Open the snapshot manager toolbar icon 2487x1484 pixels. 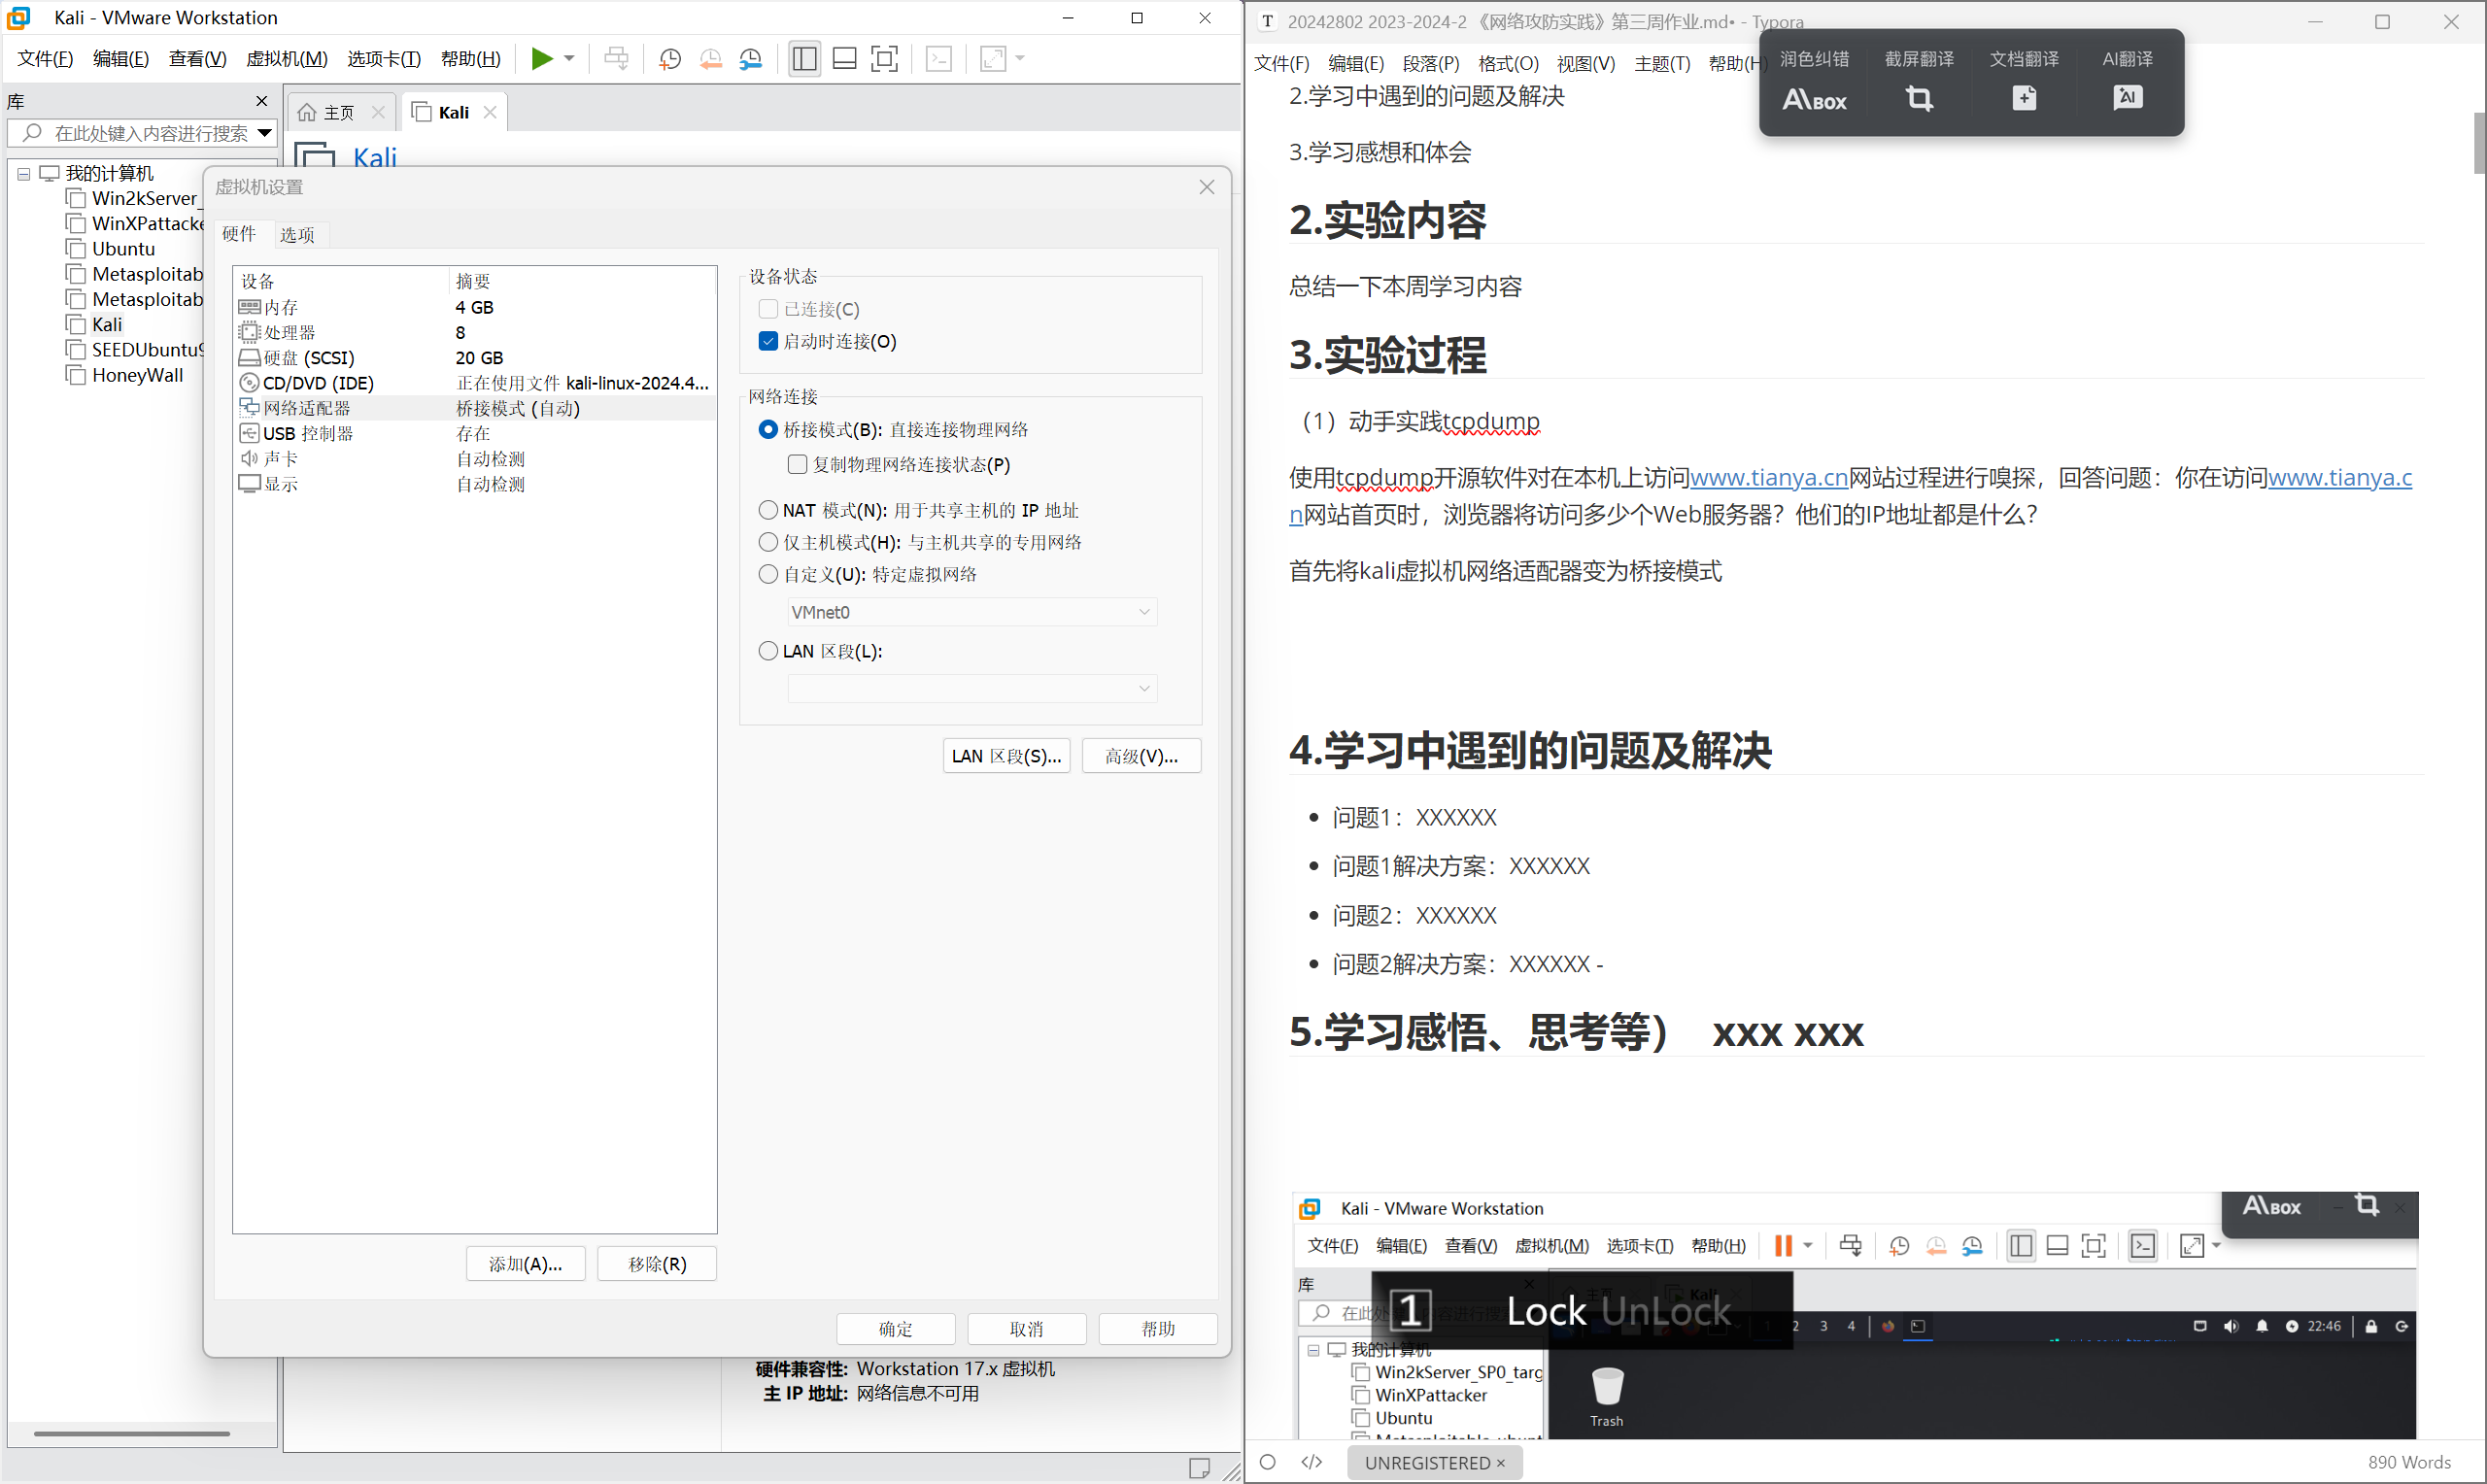pos(751,59)
